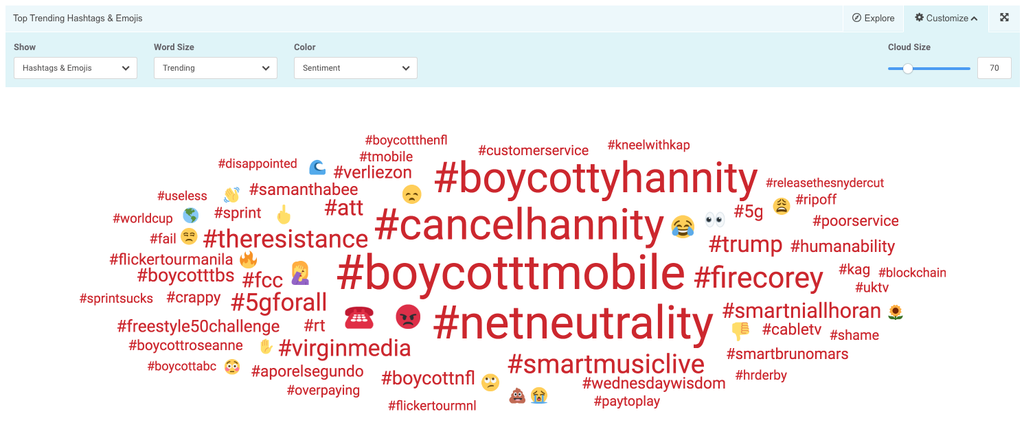Click the Cloud Size slider handle

click(907, 69)
